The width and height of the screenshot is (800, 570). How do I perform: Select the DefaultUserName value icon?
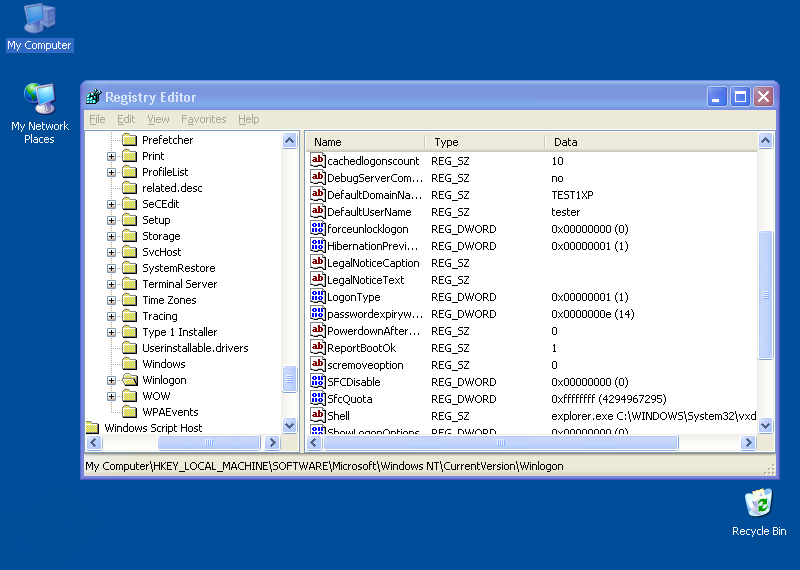(x=317, y=211)
